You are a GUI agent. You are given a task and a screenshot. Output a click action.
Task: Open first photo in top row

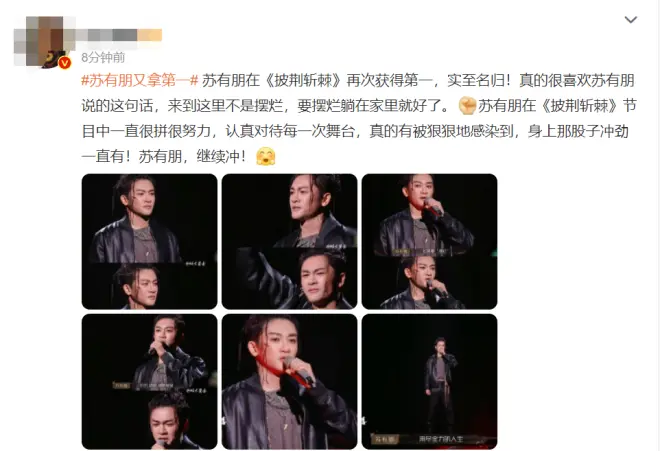(x=149, y=241)
